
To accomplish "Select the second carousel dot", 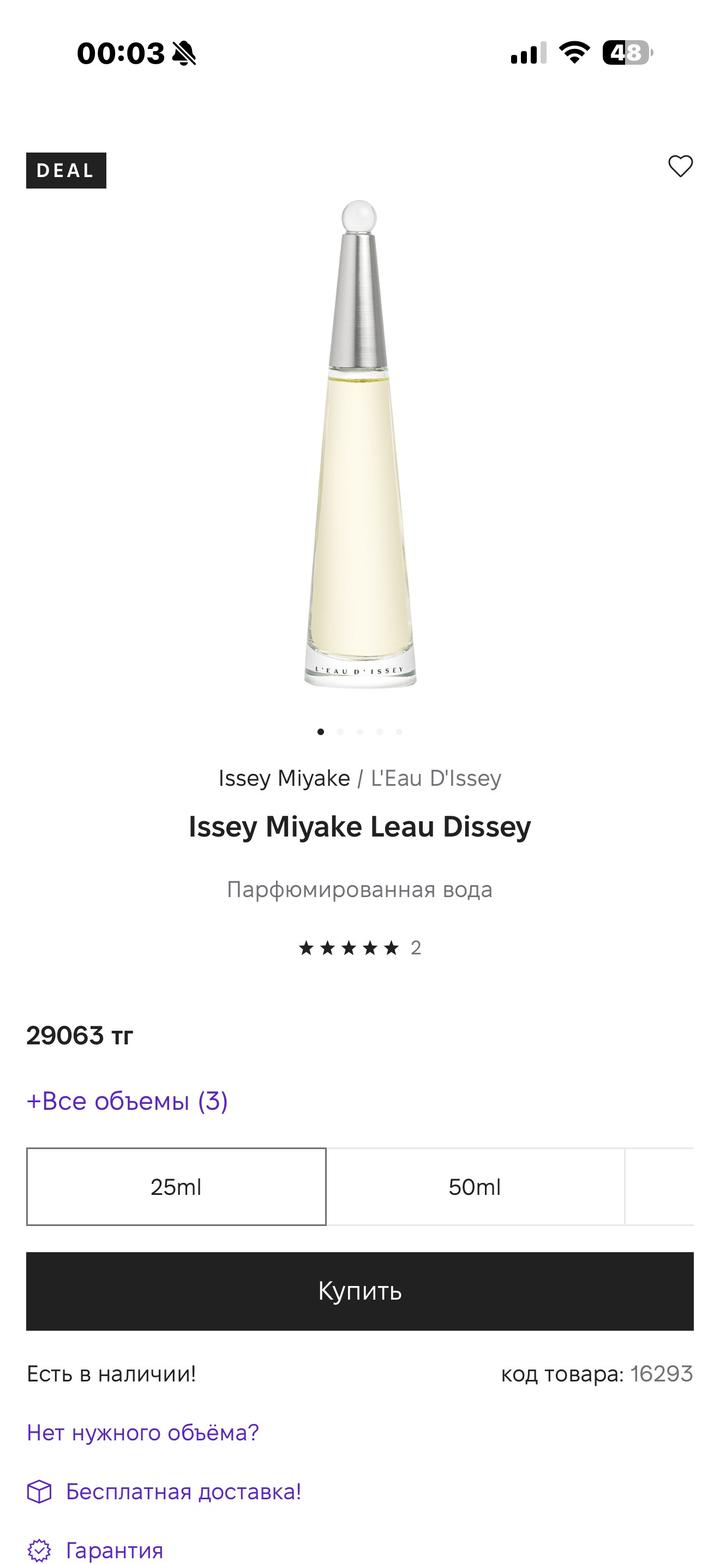I will click(x=340, y=731).
